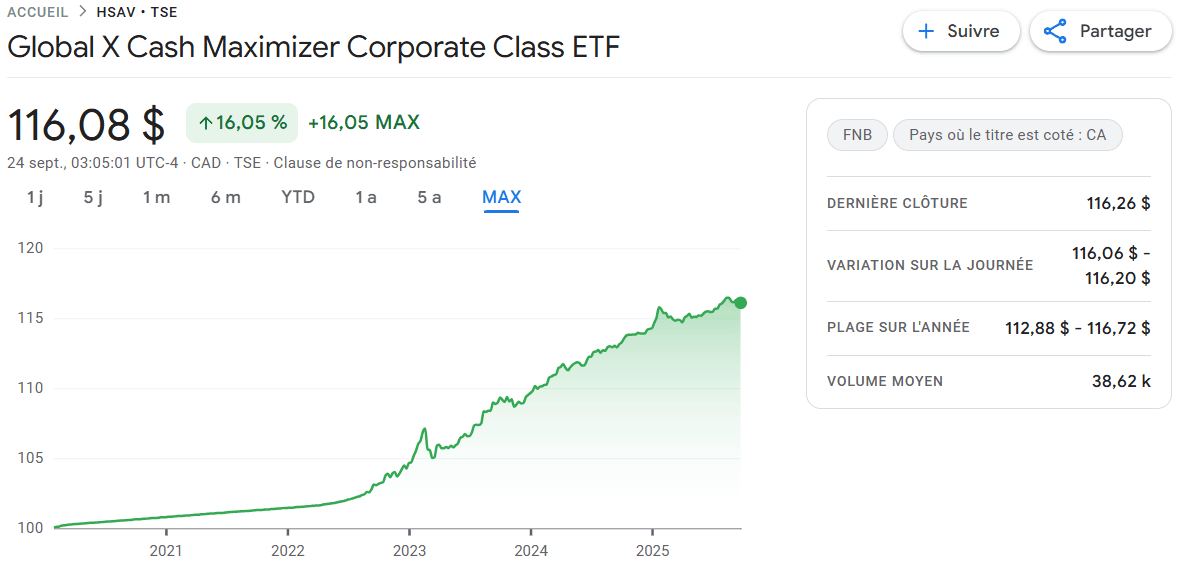This screenshot has width=1177, height=567.
Task: Click the Suivre button
Action: pyautogui.click(x=960, y=31)
